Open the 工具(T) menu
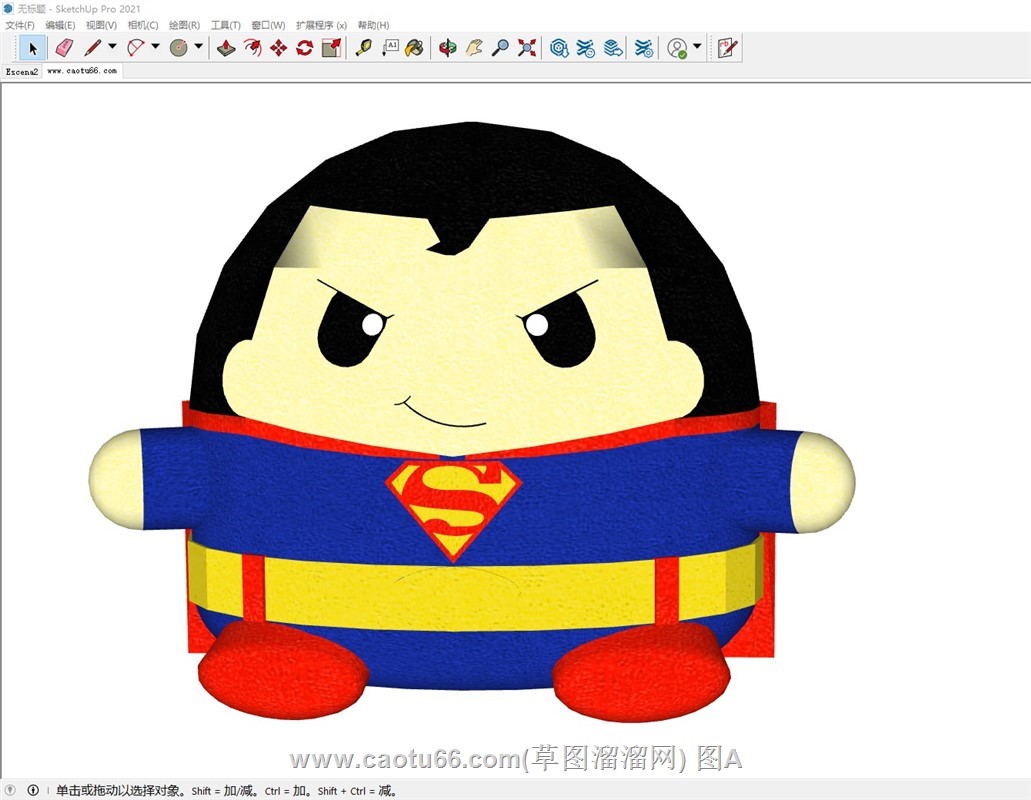Screen dimensions: 1031x800 [226, 25]
